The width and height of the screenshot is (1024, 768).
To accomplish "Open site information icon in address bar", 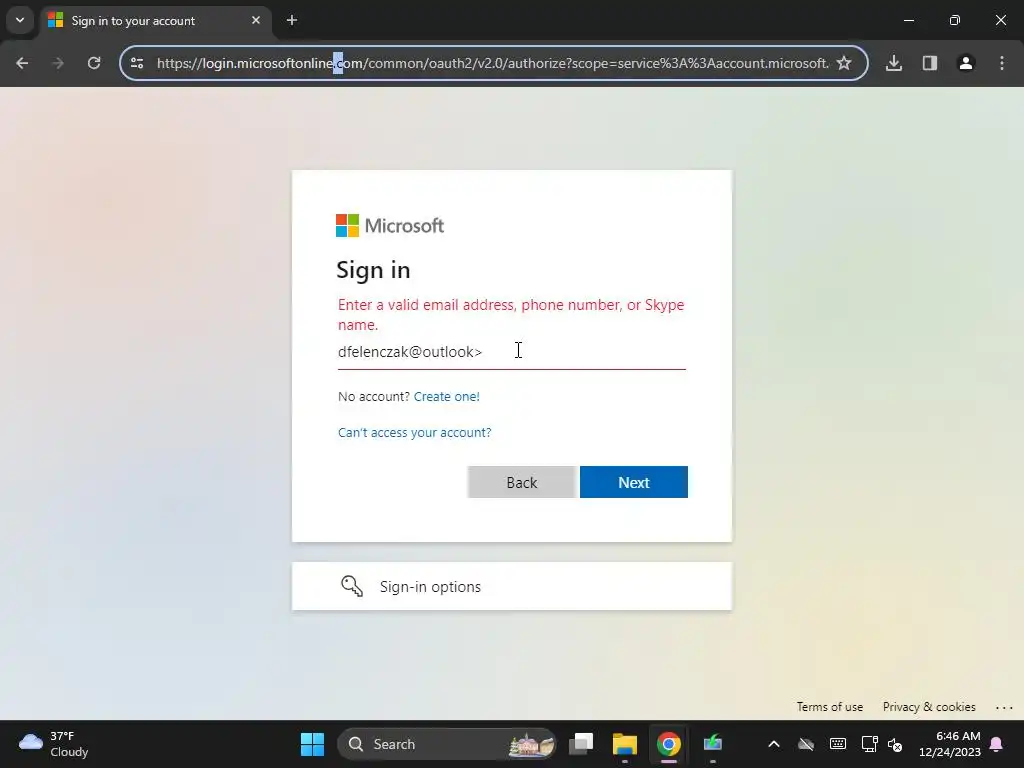I will [x=137, y=63].
